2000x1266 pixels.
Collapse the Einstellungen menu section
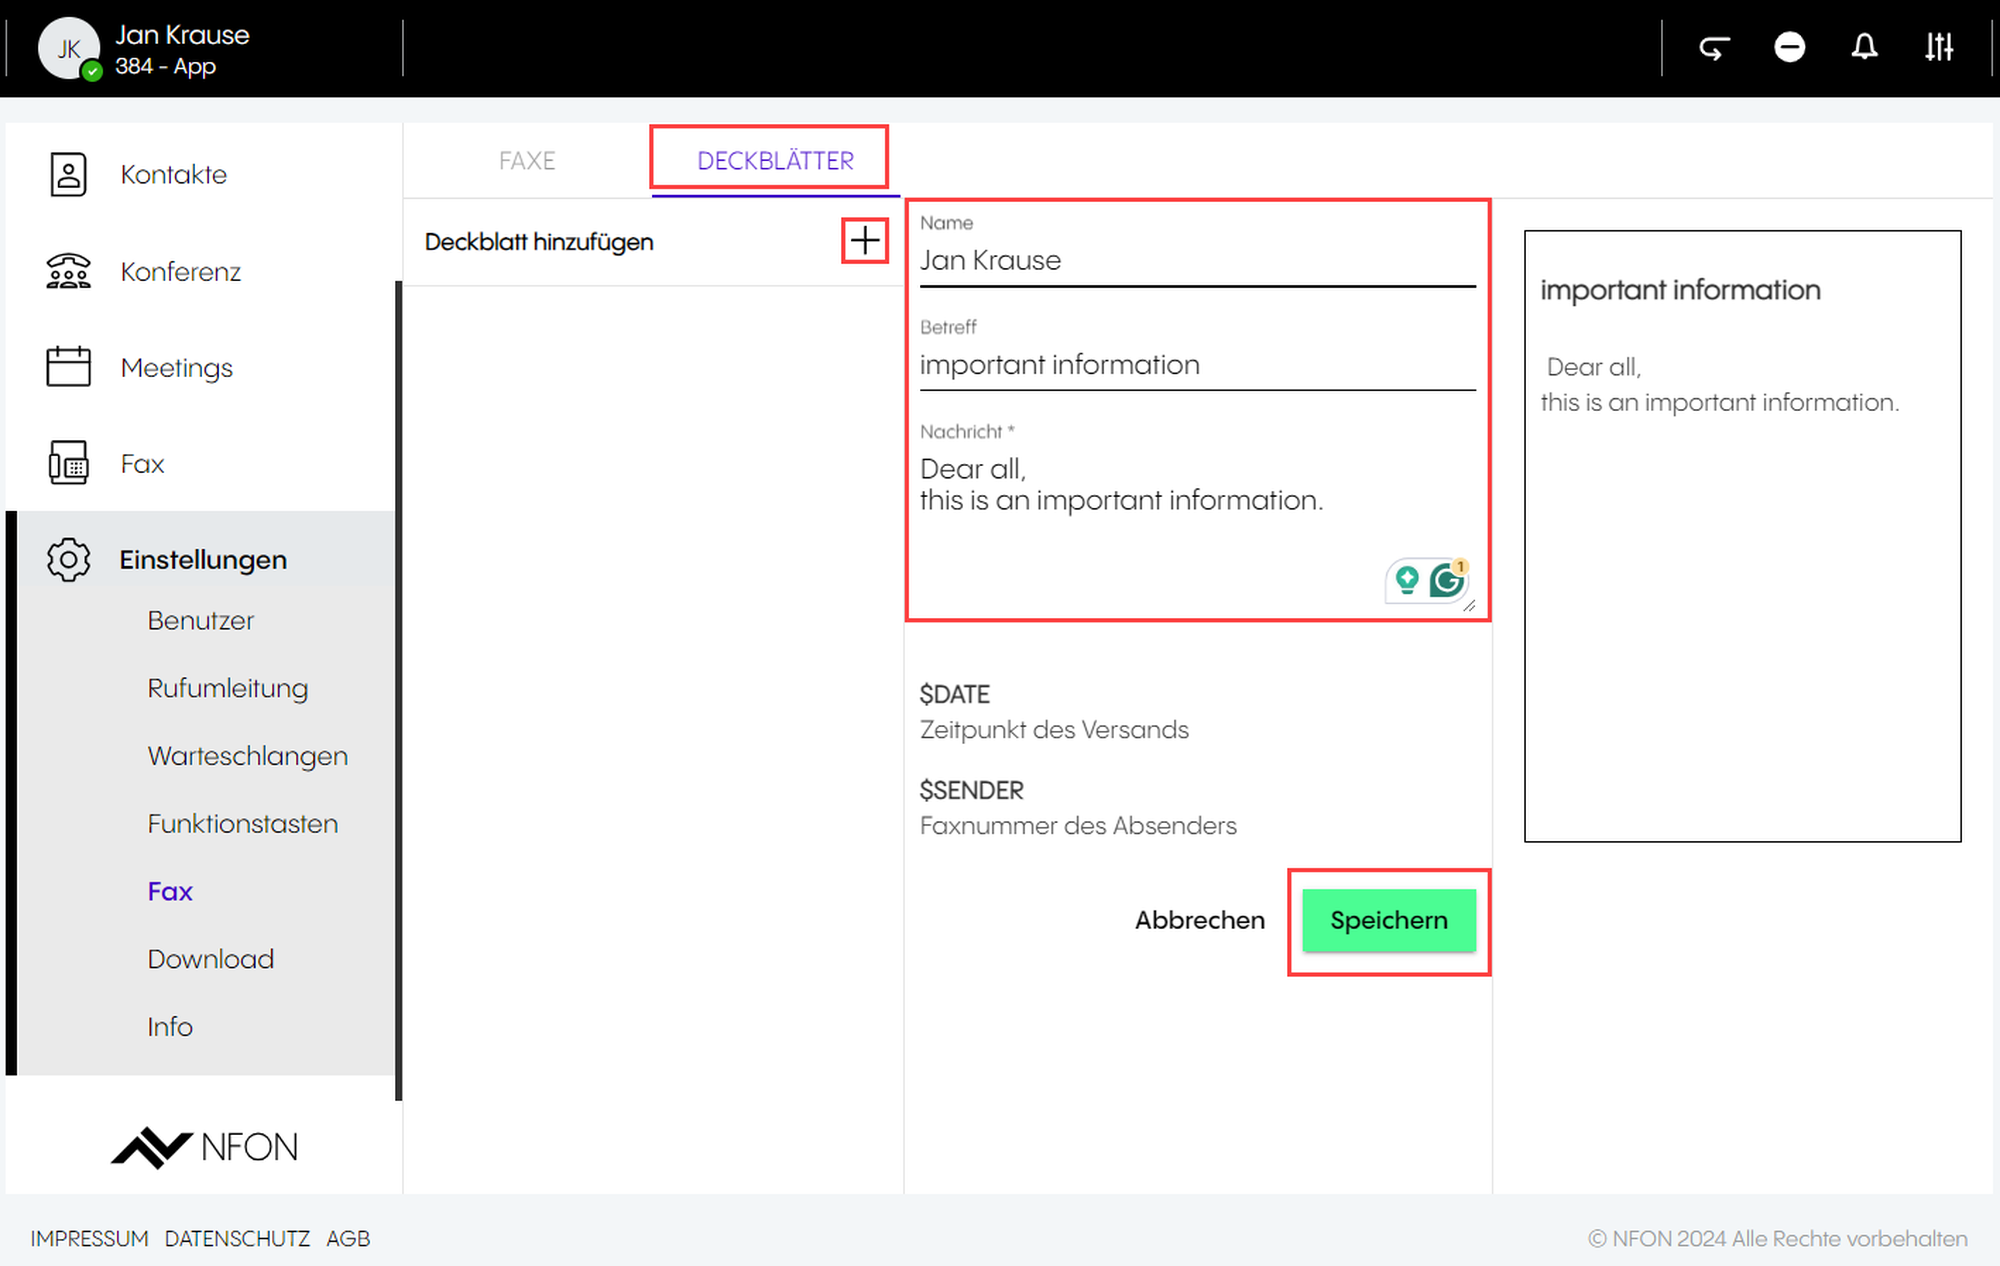click(203, 560)
